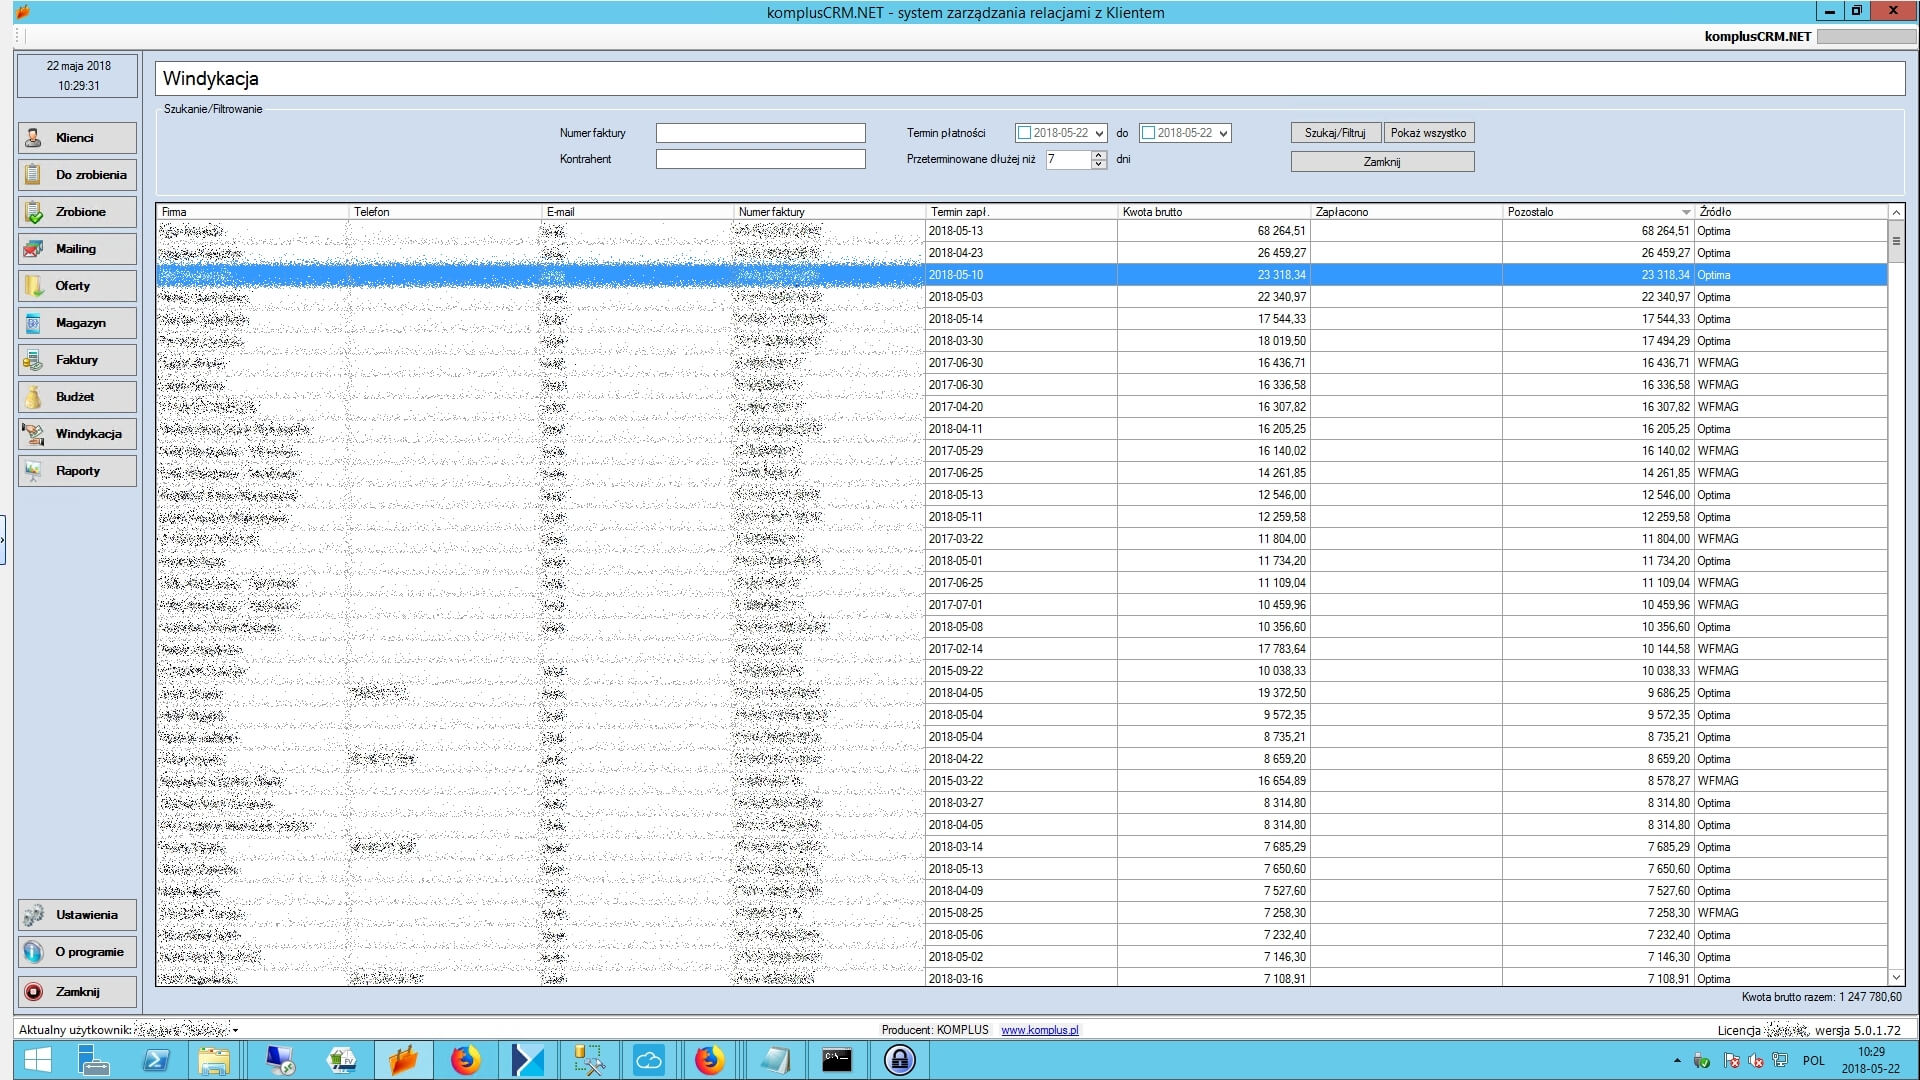Click Zamknij button in the filter panel
Image resolution: width=1920 pixels, height=1080 pixels.
coord(1382,162)
